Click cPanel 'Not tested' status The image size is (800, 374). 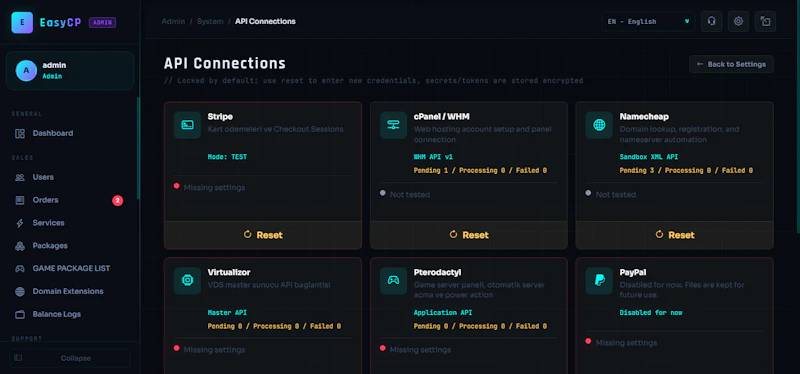coord(410,195)
